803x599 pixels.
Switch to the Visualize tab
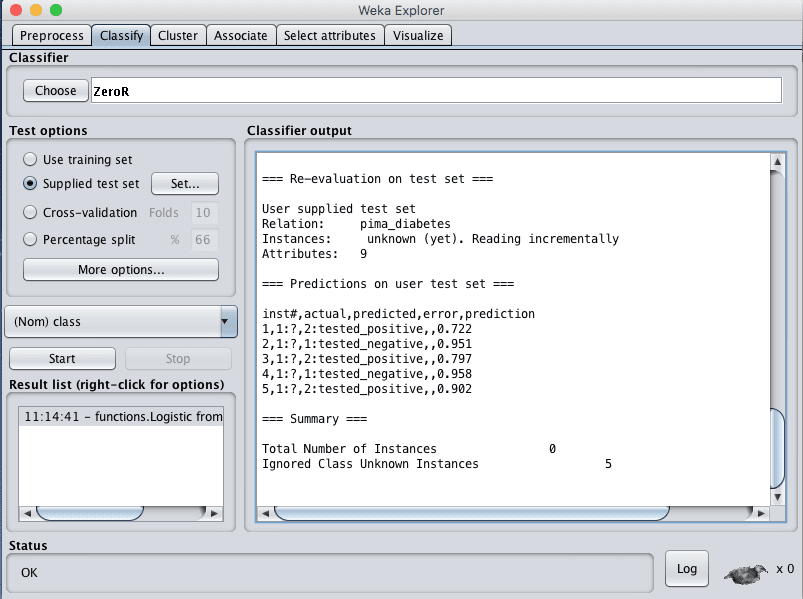click(x=418, y=35)
